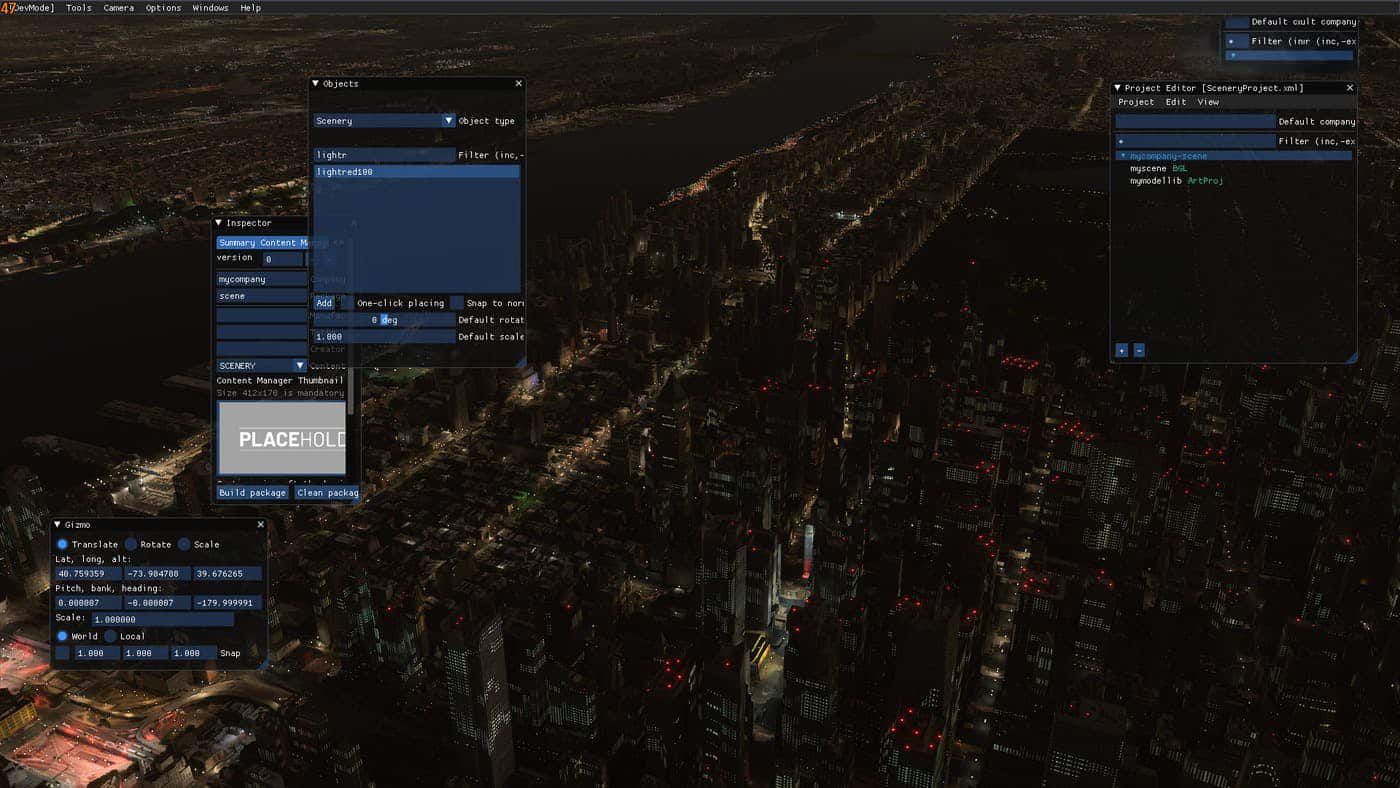Viewport: 1400px width, 788px height.
Task: Collapse the Inspector panel with its title triangle
Action: pos(219,223)
